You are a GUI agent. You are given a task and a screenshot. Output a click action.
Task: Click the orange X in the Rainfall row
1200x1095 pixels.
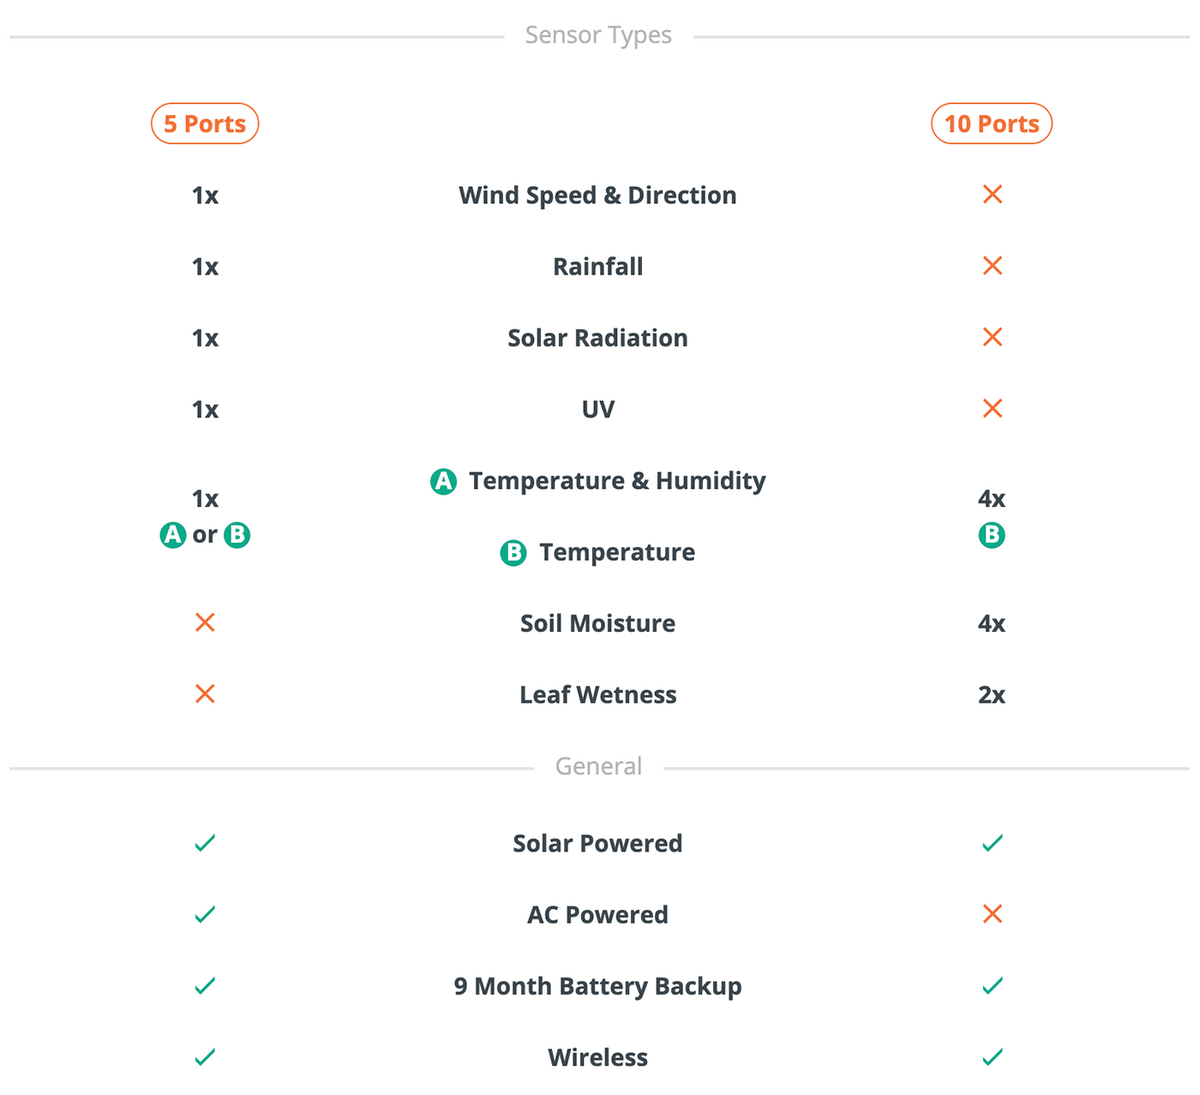992,265
